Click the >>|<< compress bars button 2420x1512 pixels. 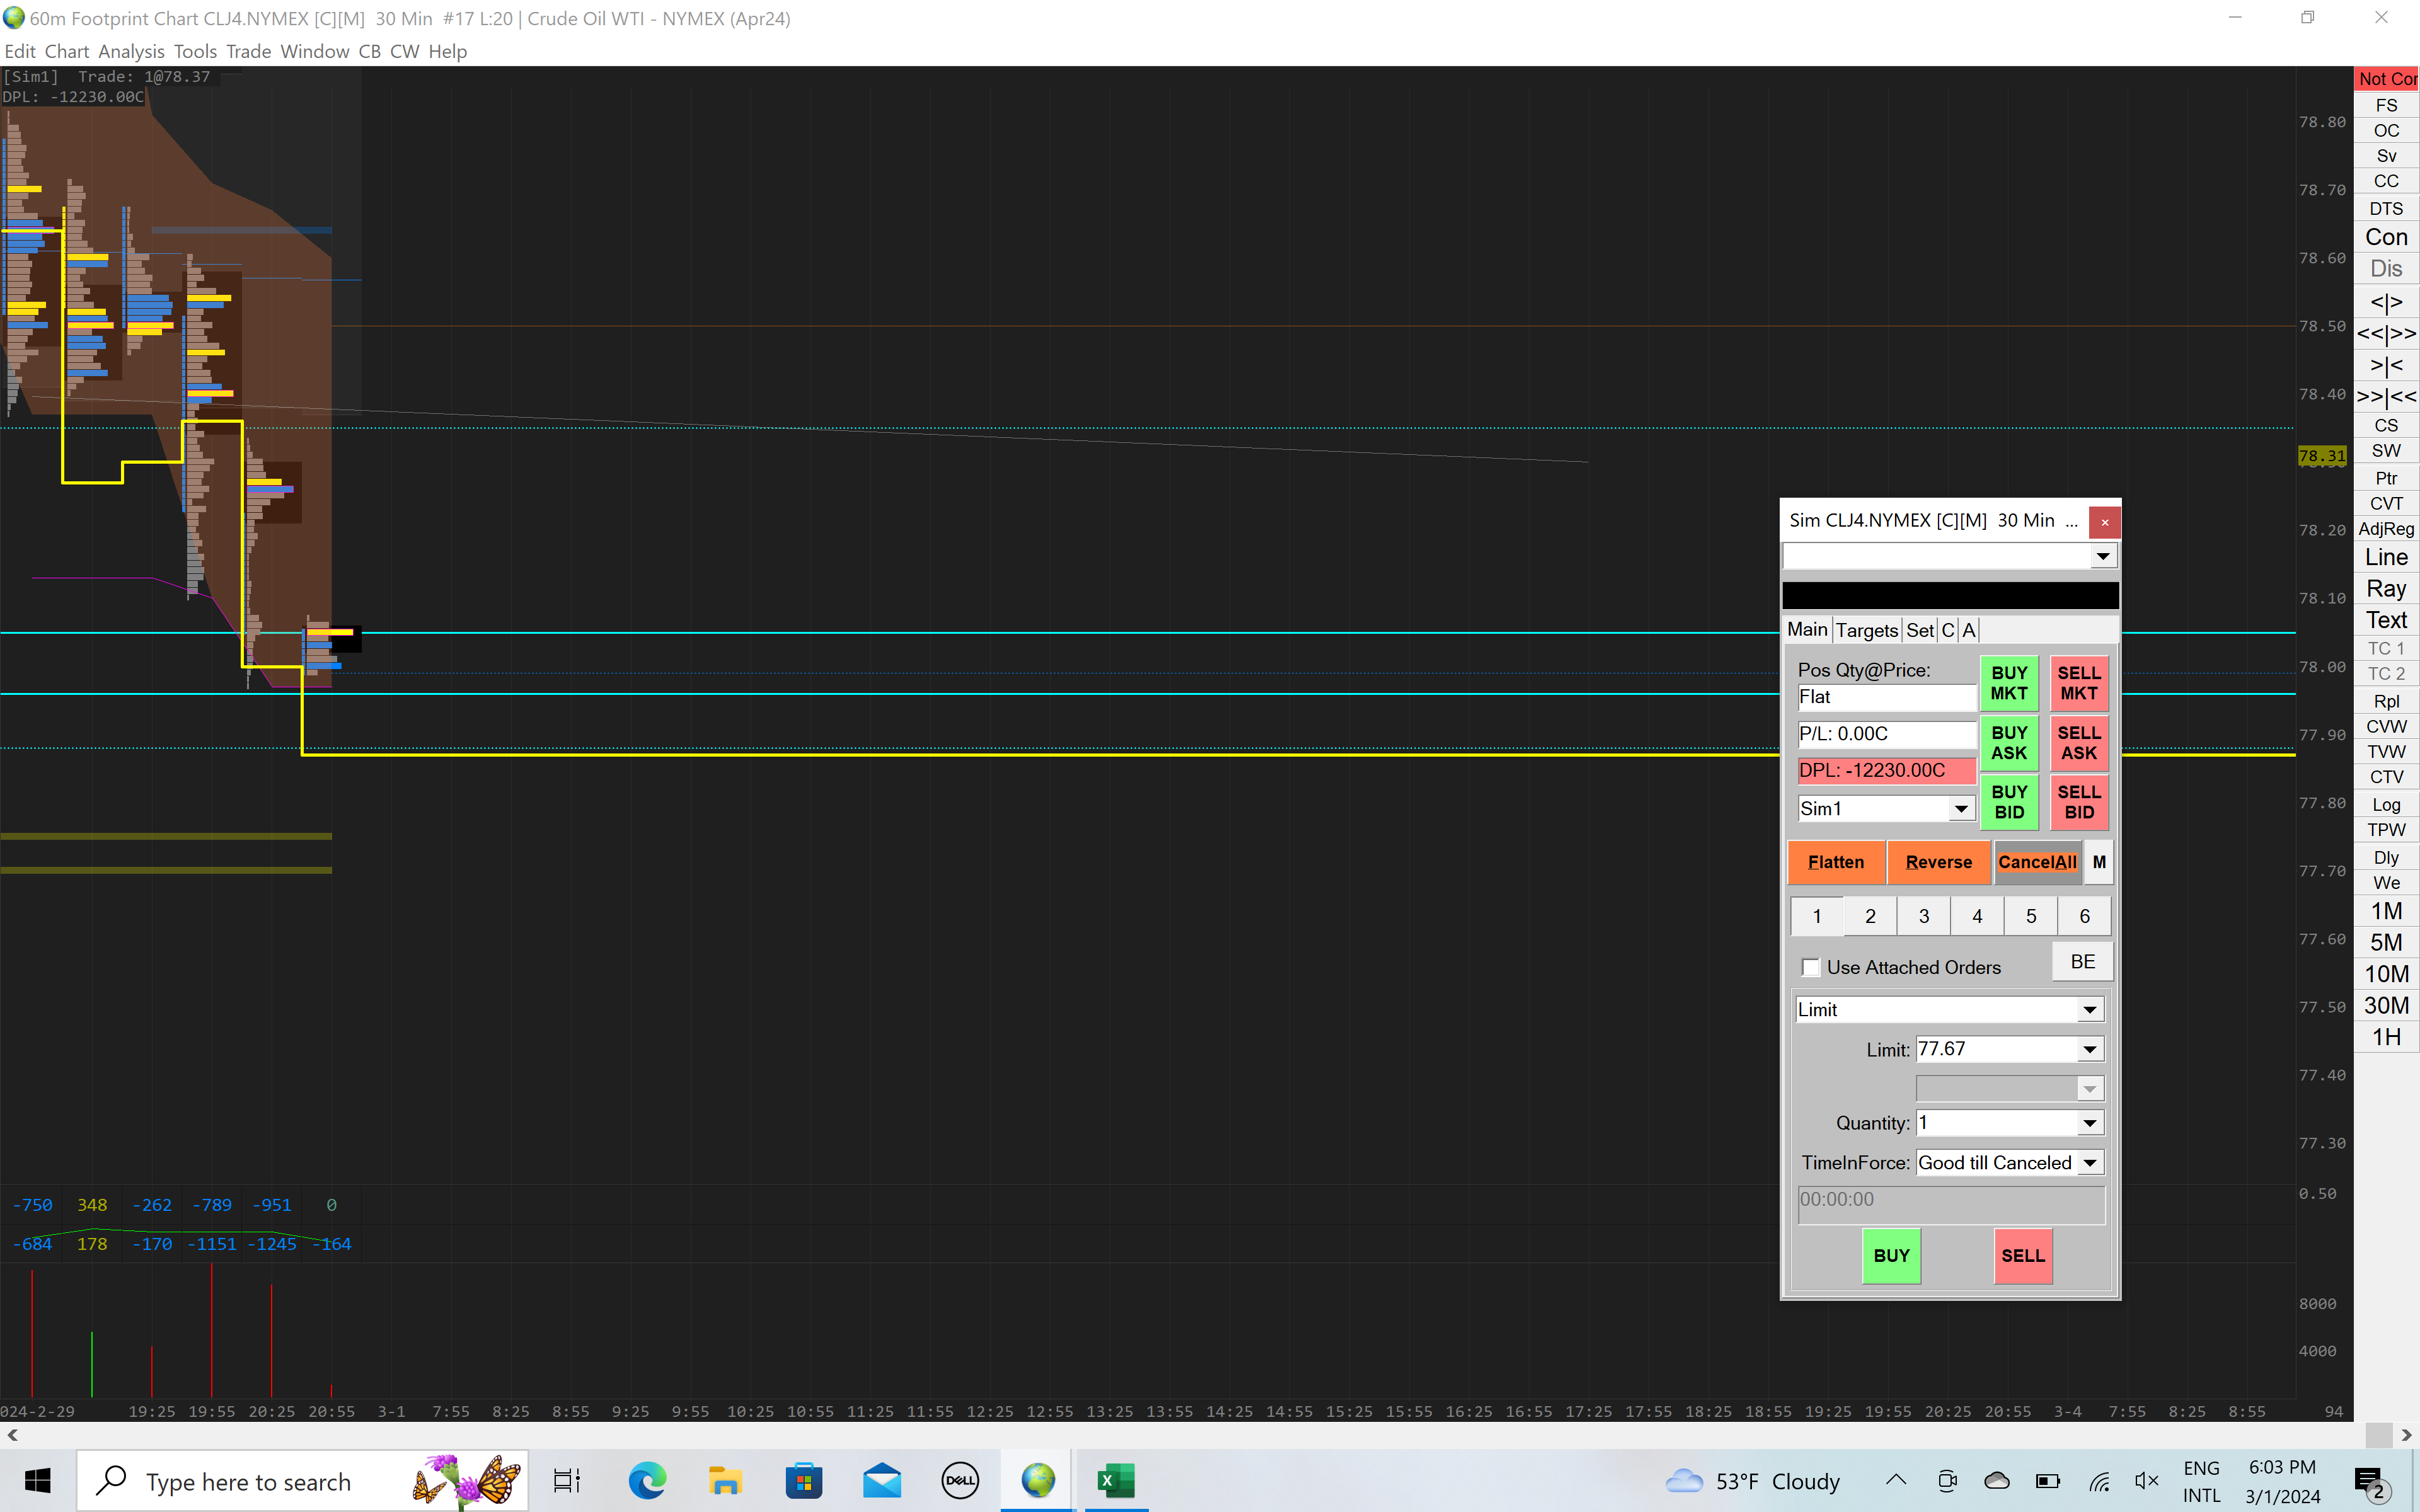(2385, 397)
